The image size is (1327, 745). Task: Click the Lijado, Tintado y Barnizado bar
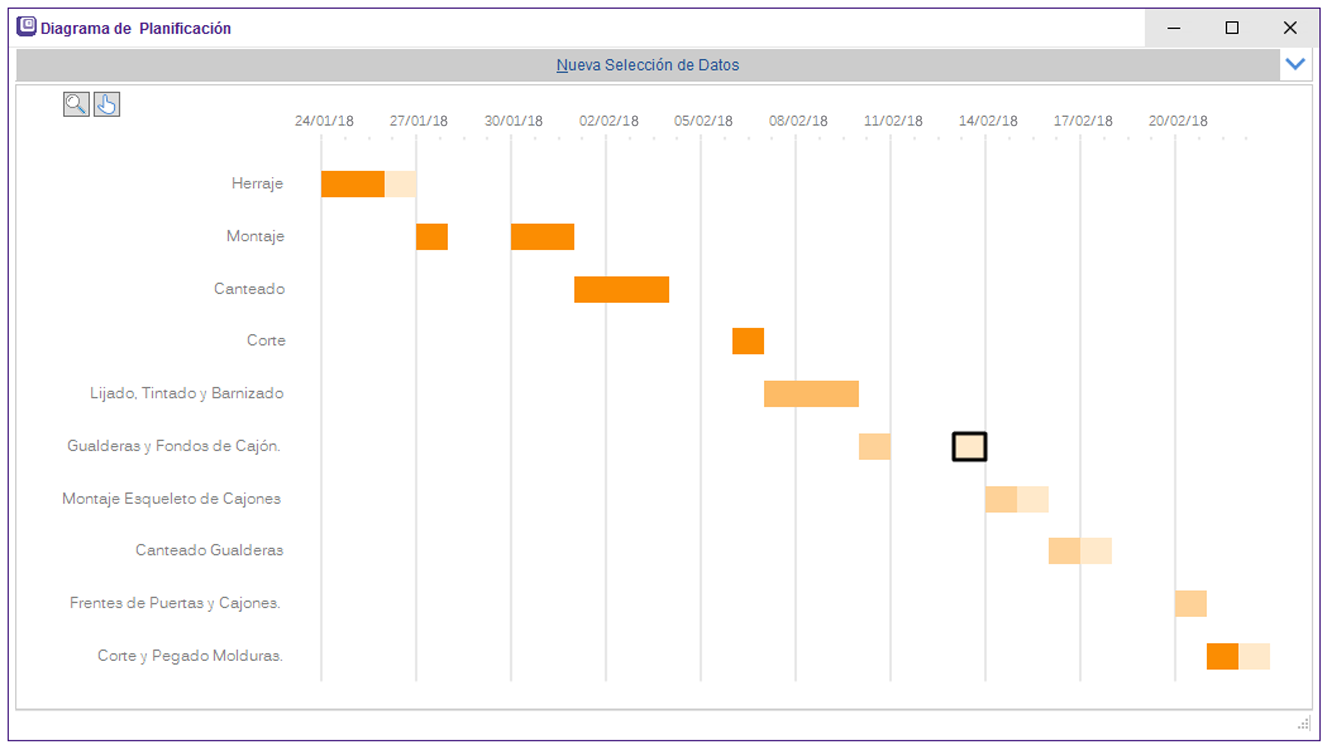click(811, 394)
